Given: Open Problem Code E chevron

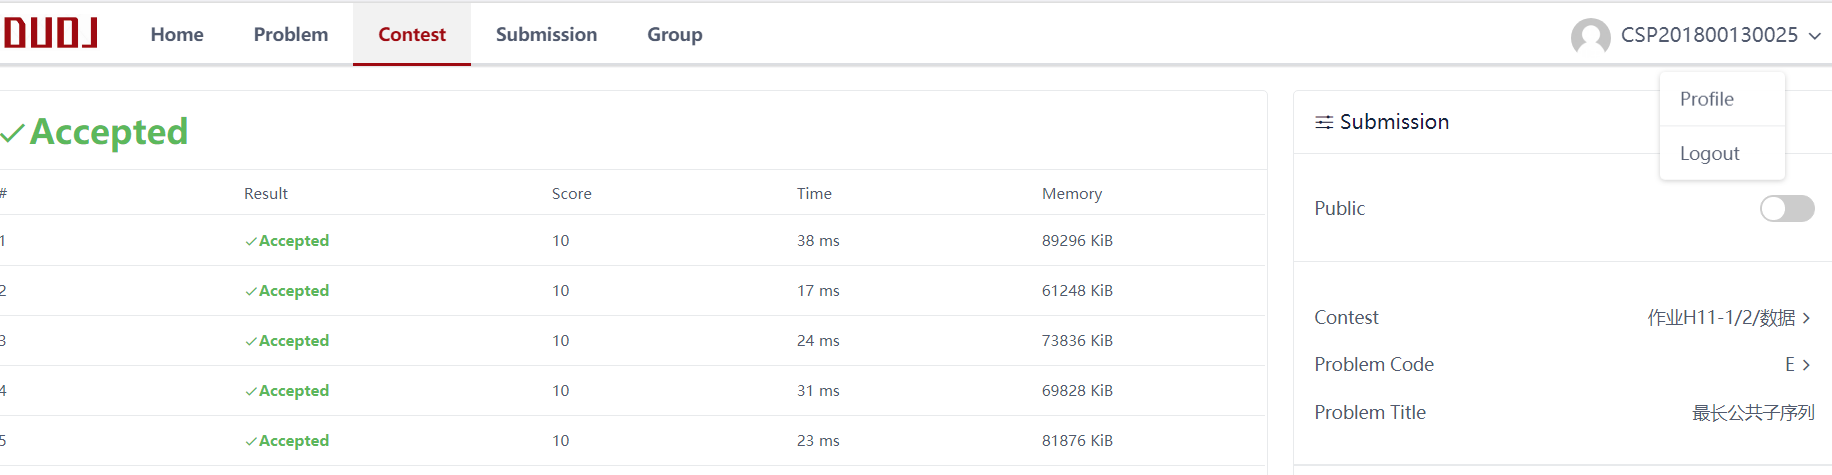Looking at the screenshot, I should [1806, 365].
